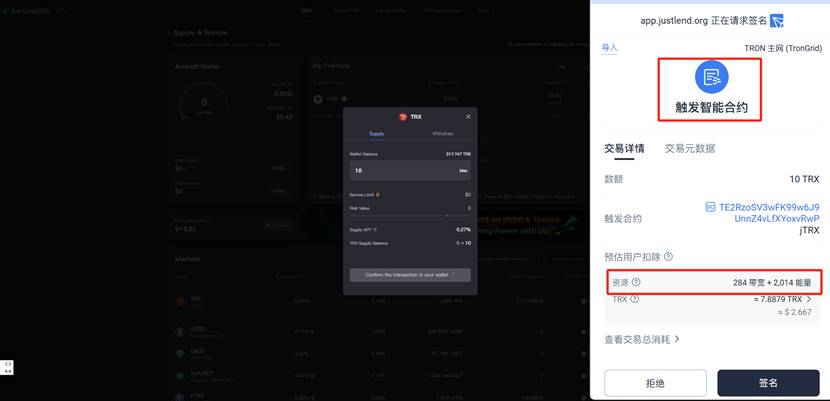830x401 pixels.
Task: Expand the TRX fee estimate chevron
Action: coord(808,298)
